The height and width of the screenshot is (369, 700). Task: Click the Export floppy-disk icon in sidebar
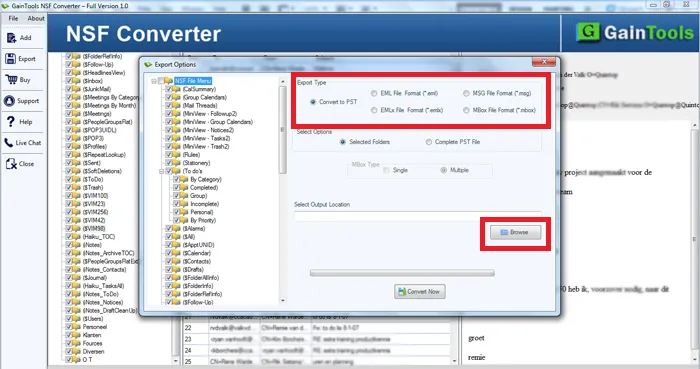click(x=11, y=58)
